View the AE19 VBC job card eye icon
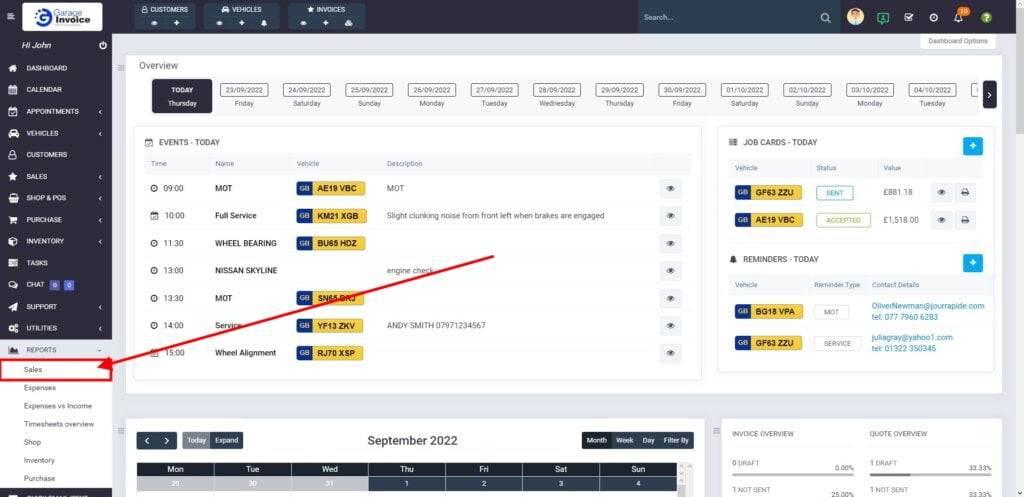Viewport: 1024px width, 497px height. click(x=940, y=220)
